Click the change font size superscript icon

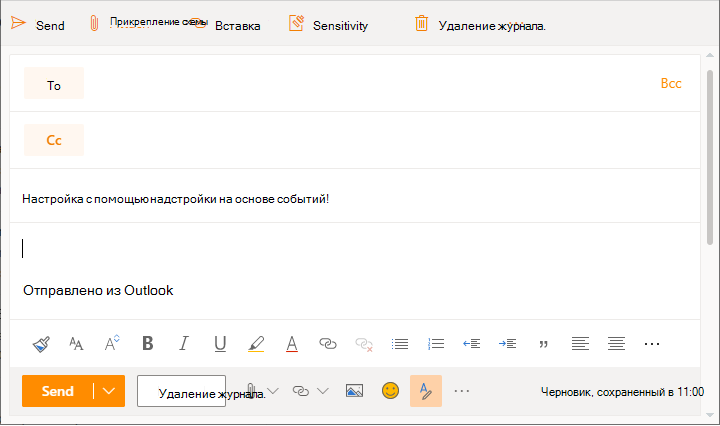(x=112, y=343)
